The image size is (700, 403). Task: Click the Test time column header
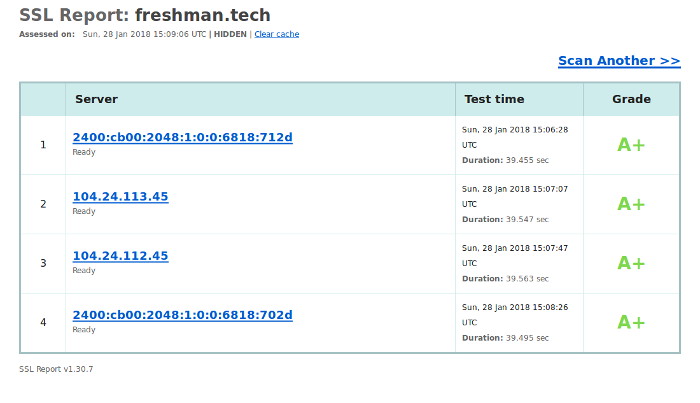pyautogui.click(x=494, y=99)
